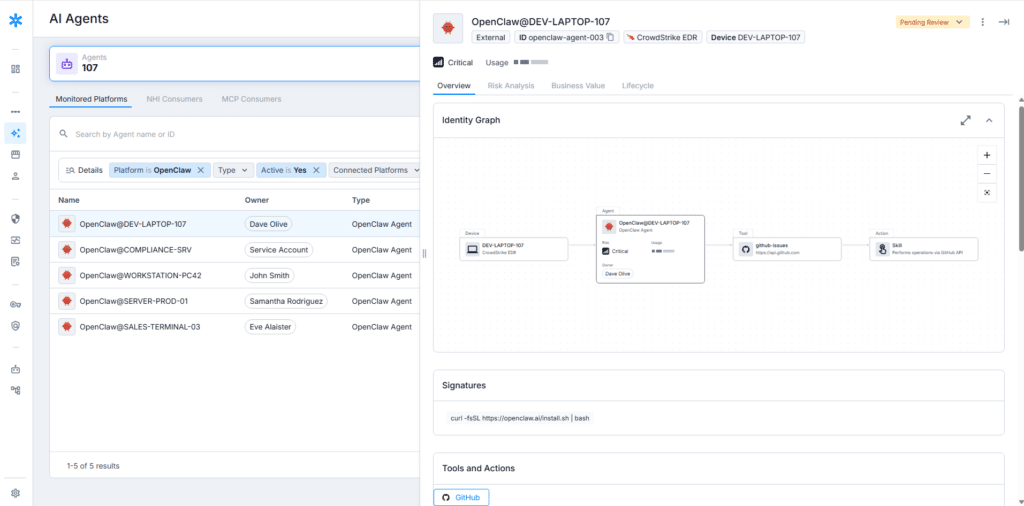Image resolution: width=1024 pixels, height=506 pixels.
Task: Click the Skill action node
Action: pyautogui.click(x=923, y=249)
